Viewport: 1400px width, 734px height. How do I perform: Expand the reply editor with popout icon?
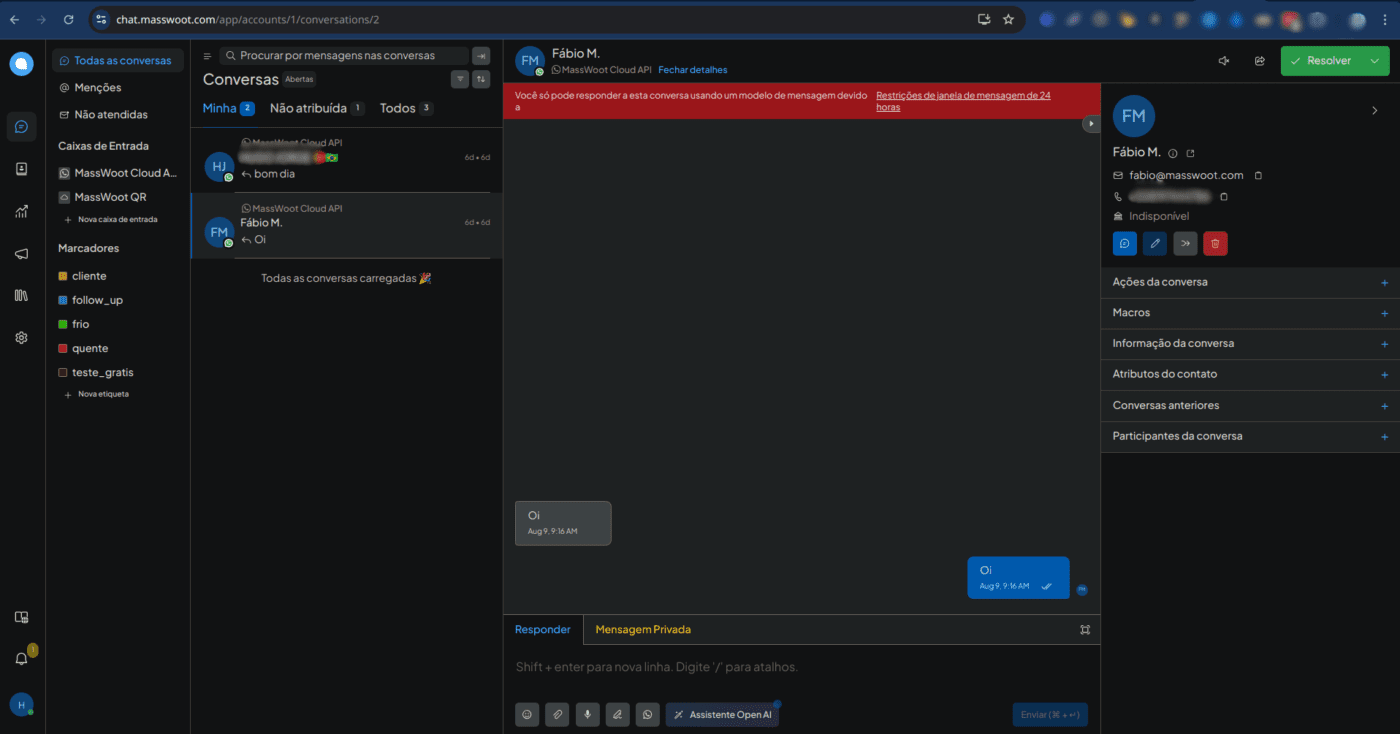point(1085,630)
